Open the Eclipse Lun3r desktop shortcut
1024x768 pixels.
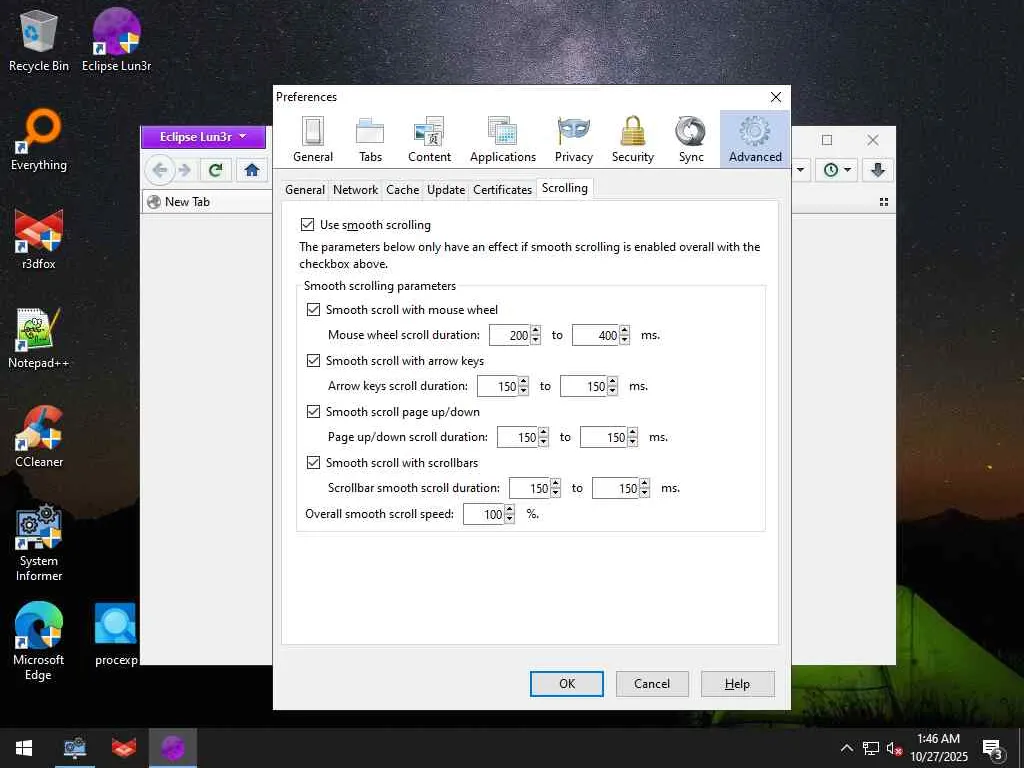click(x=116, y=40)
